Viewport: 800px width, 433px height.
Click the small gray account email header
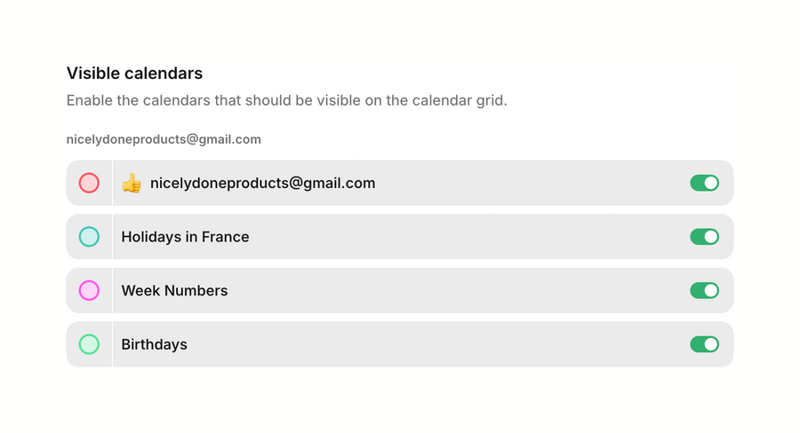click(163, 140)
